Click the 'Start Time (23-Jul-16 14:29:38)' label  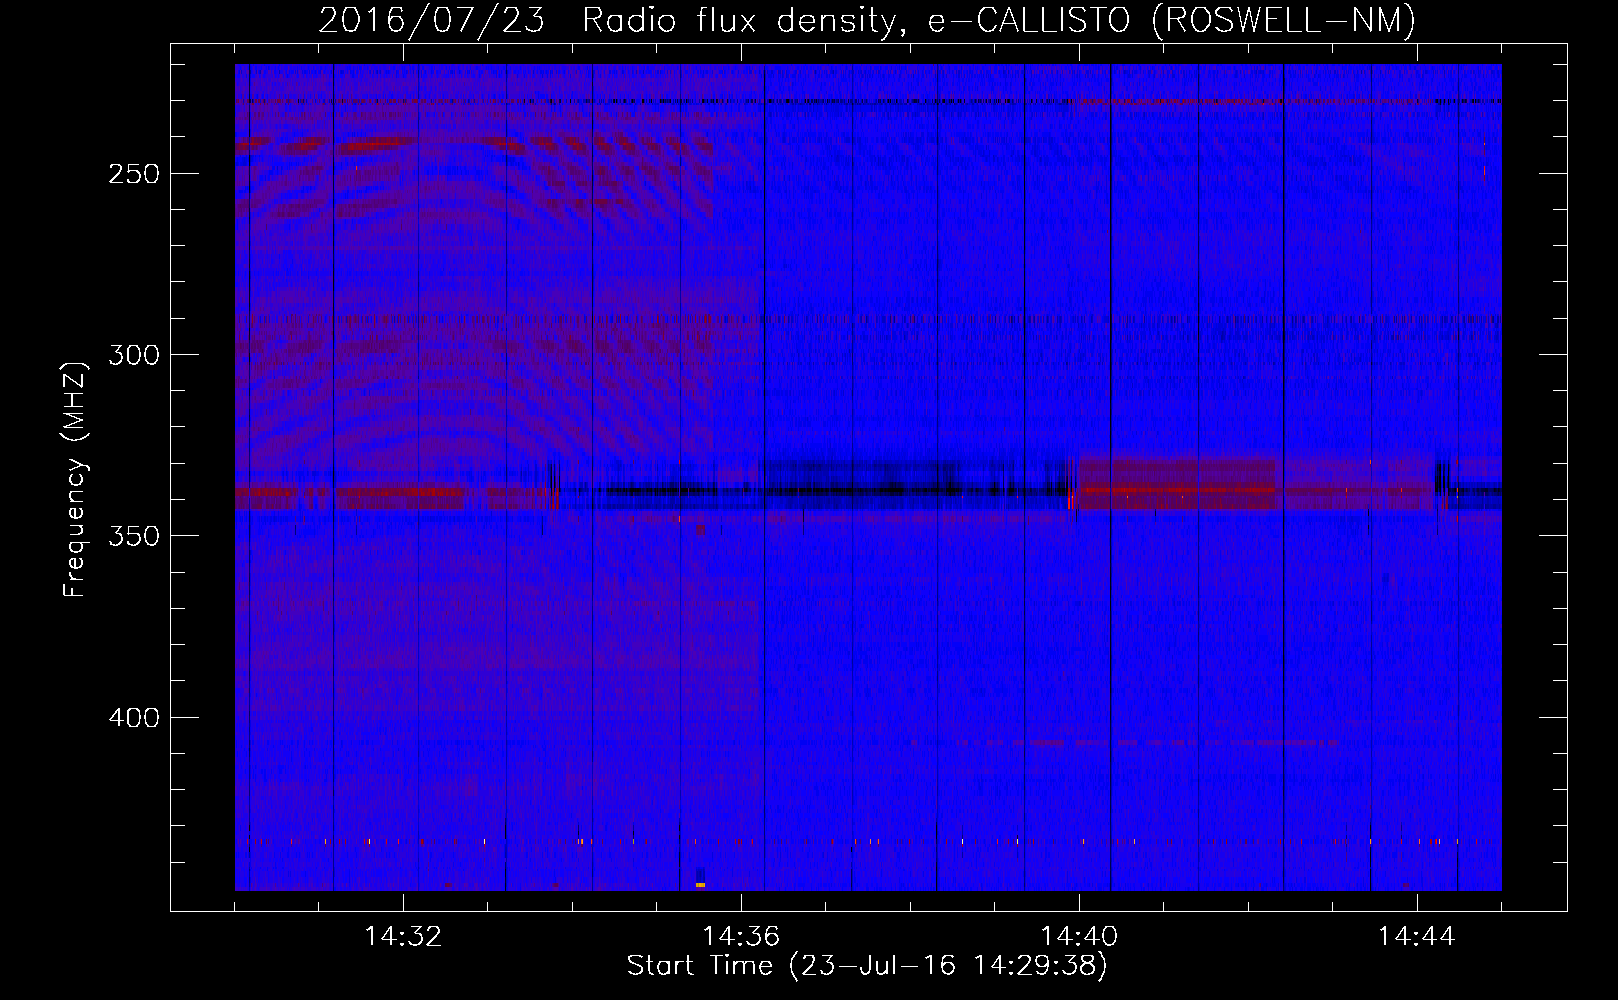[x=867, y=966]
